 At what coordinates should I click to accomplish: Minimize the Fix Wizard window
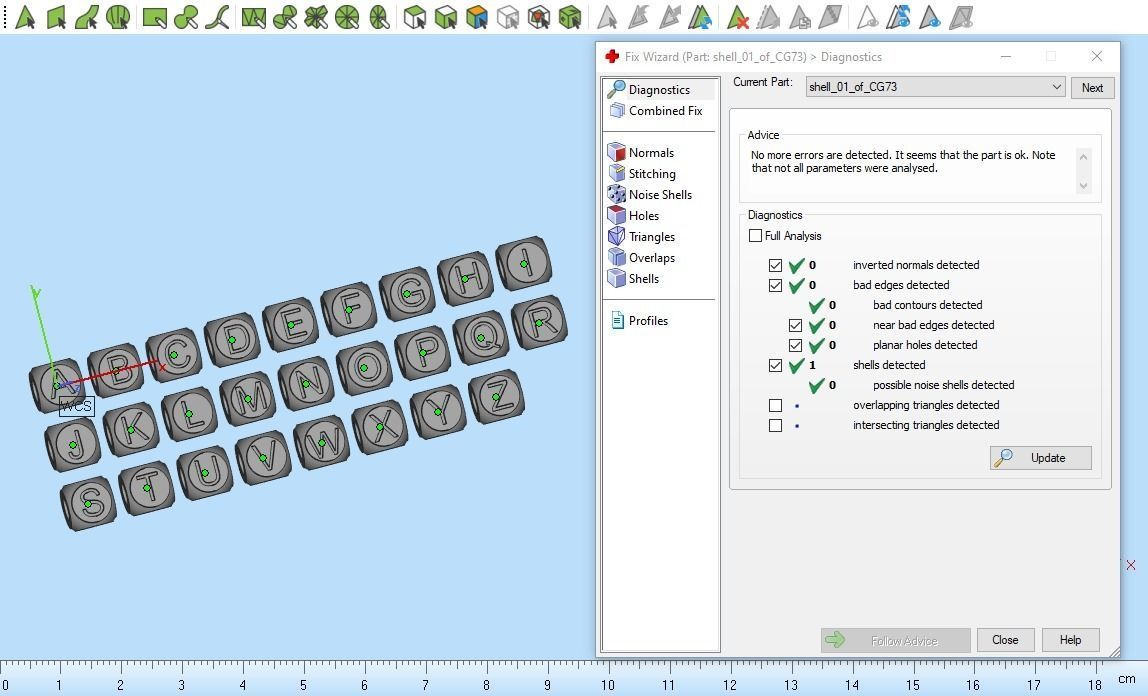[1006, 56]
